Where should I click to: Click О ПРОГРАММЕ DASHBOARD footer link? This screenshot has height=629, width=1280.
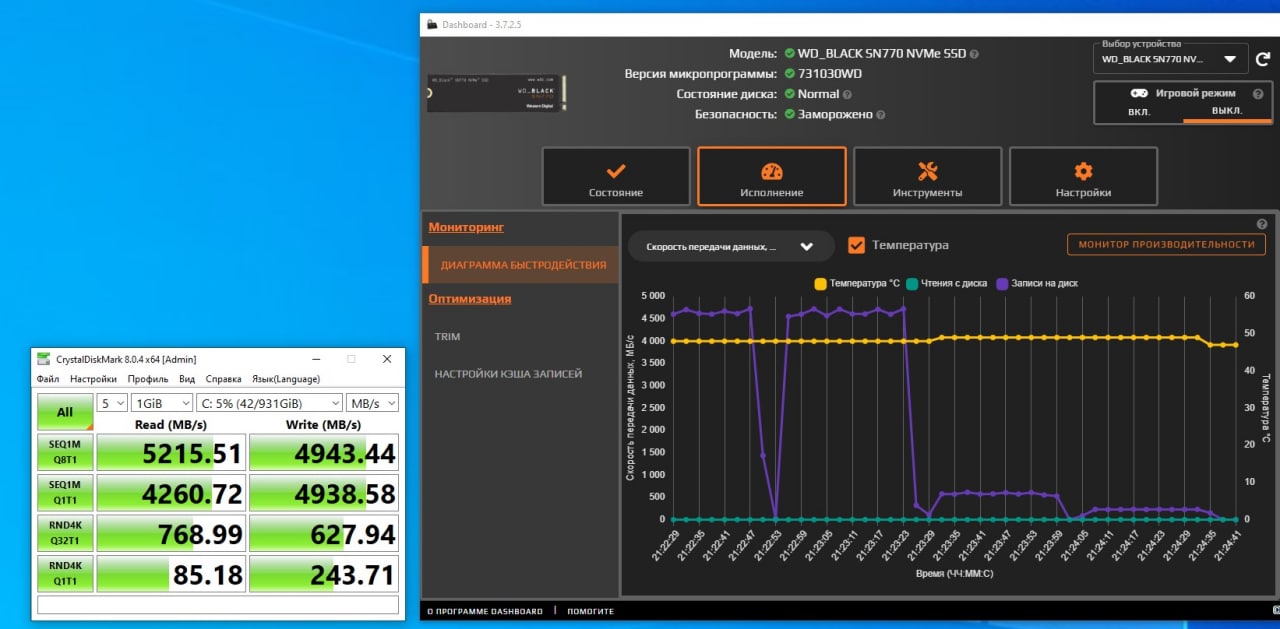coord(484,611)
